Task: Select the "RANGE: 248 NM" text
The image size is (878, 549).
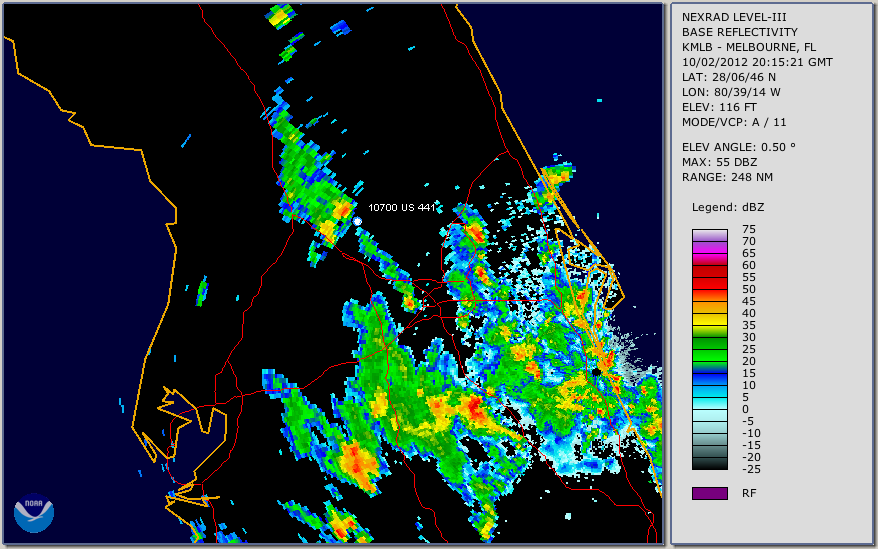Action: (x=727, y=178)
